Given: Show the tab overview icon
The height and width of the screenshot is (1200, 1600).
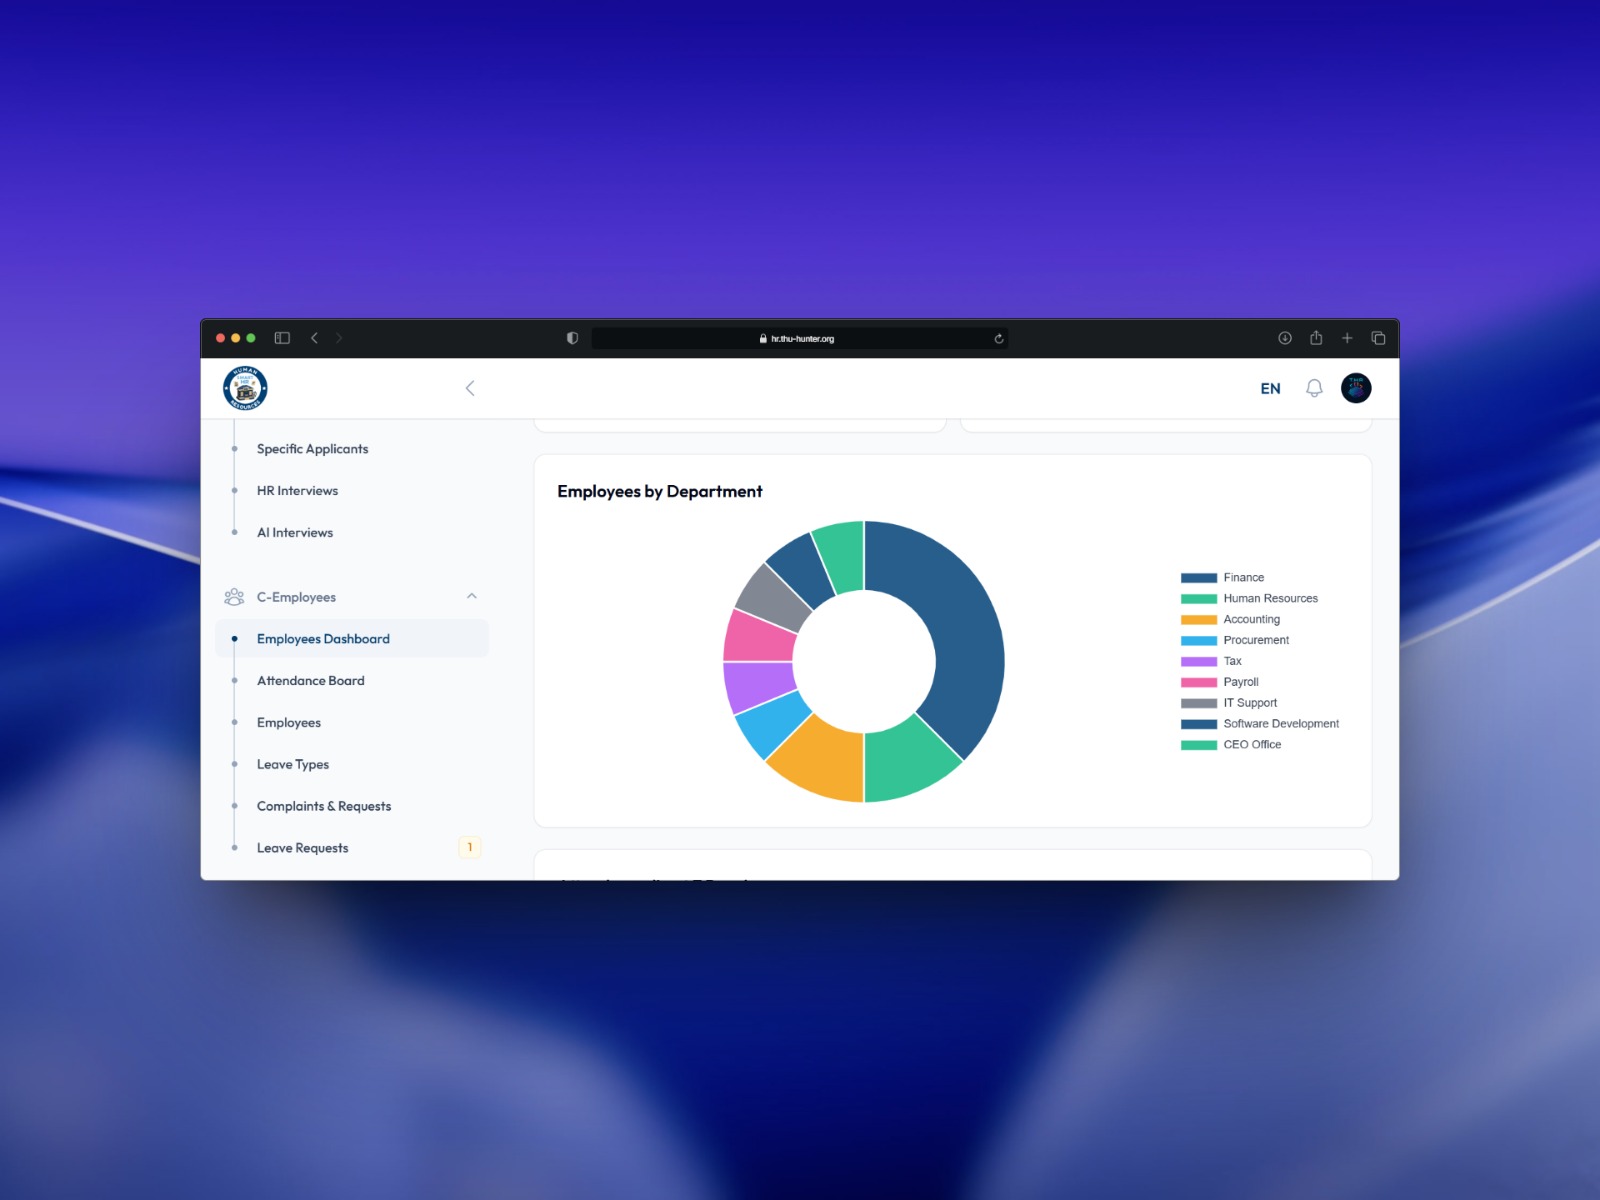Looking at the screenshot, I should pos(1378,338).
